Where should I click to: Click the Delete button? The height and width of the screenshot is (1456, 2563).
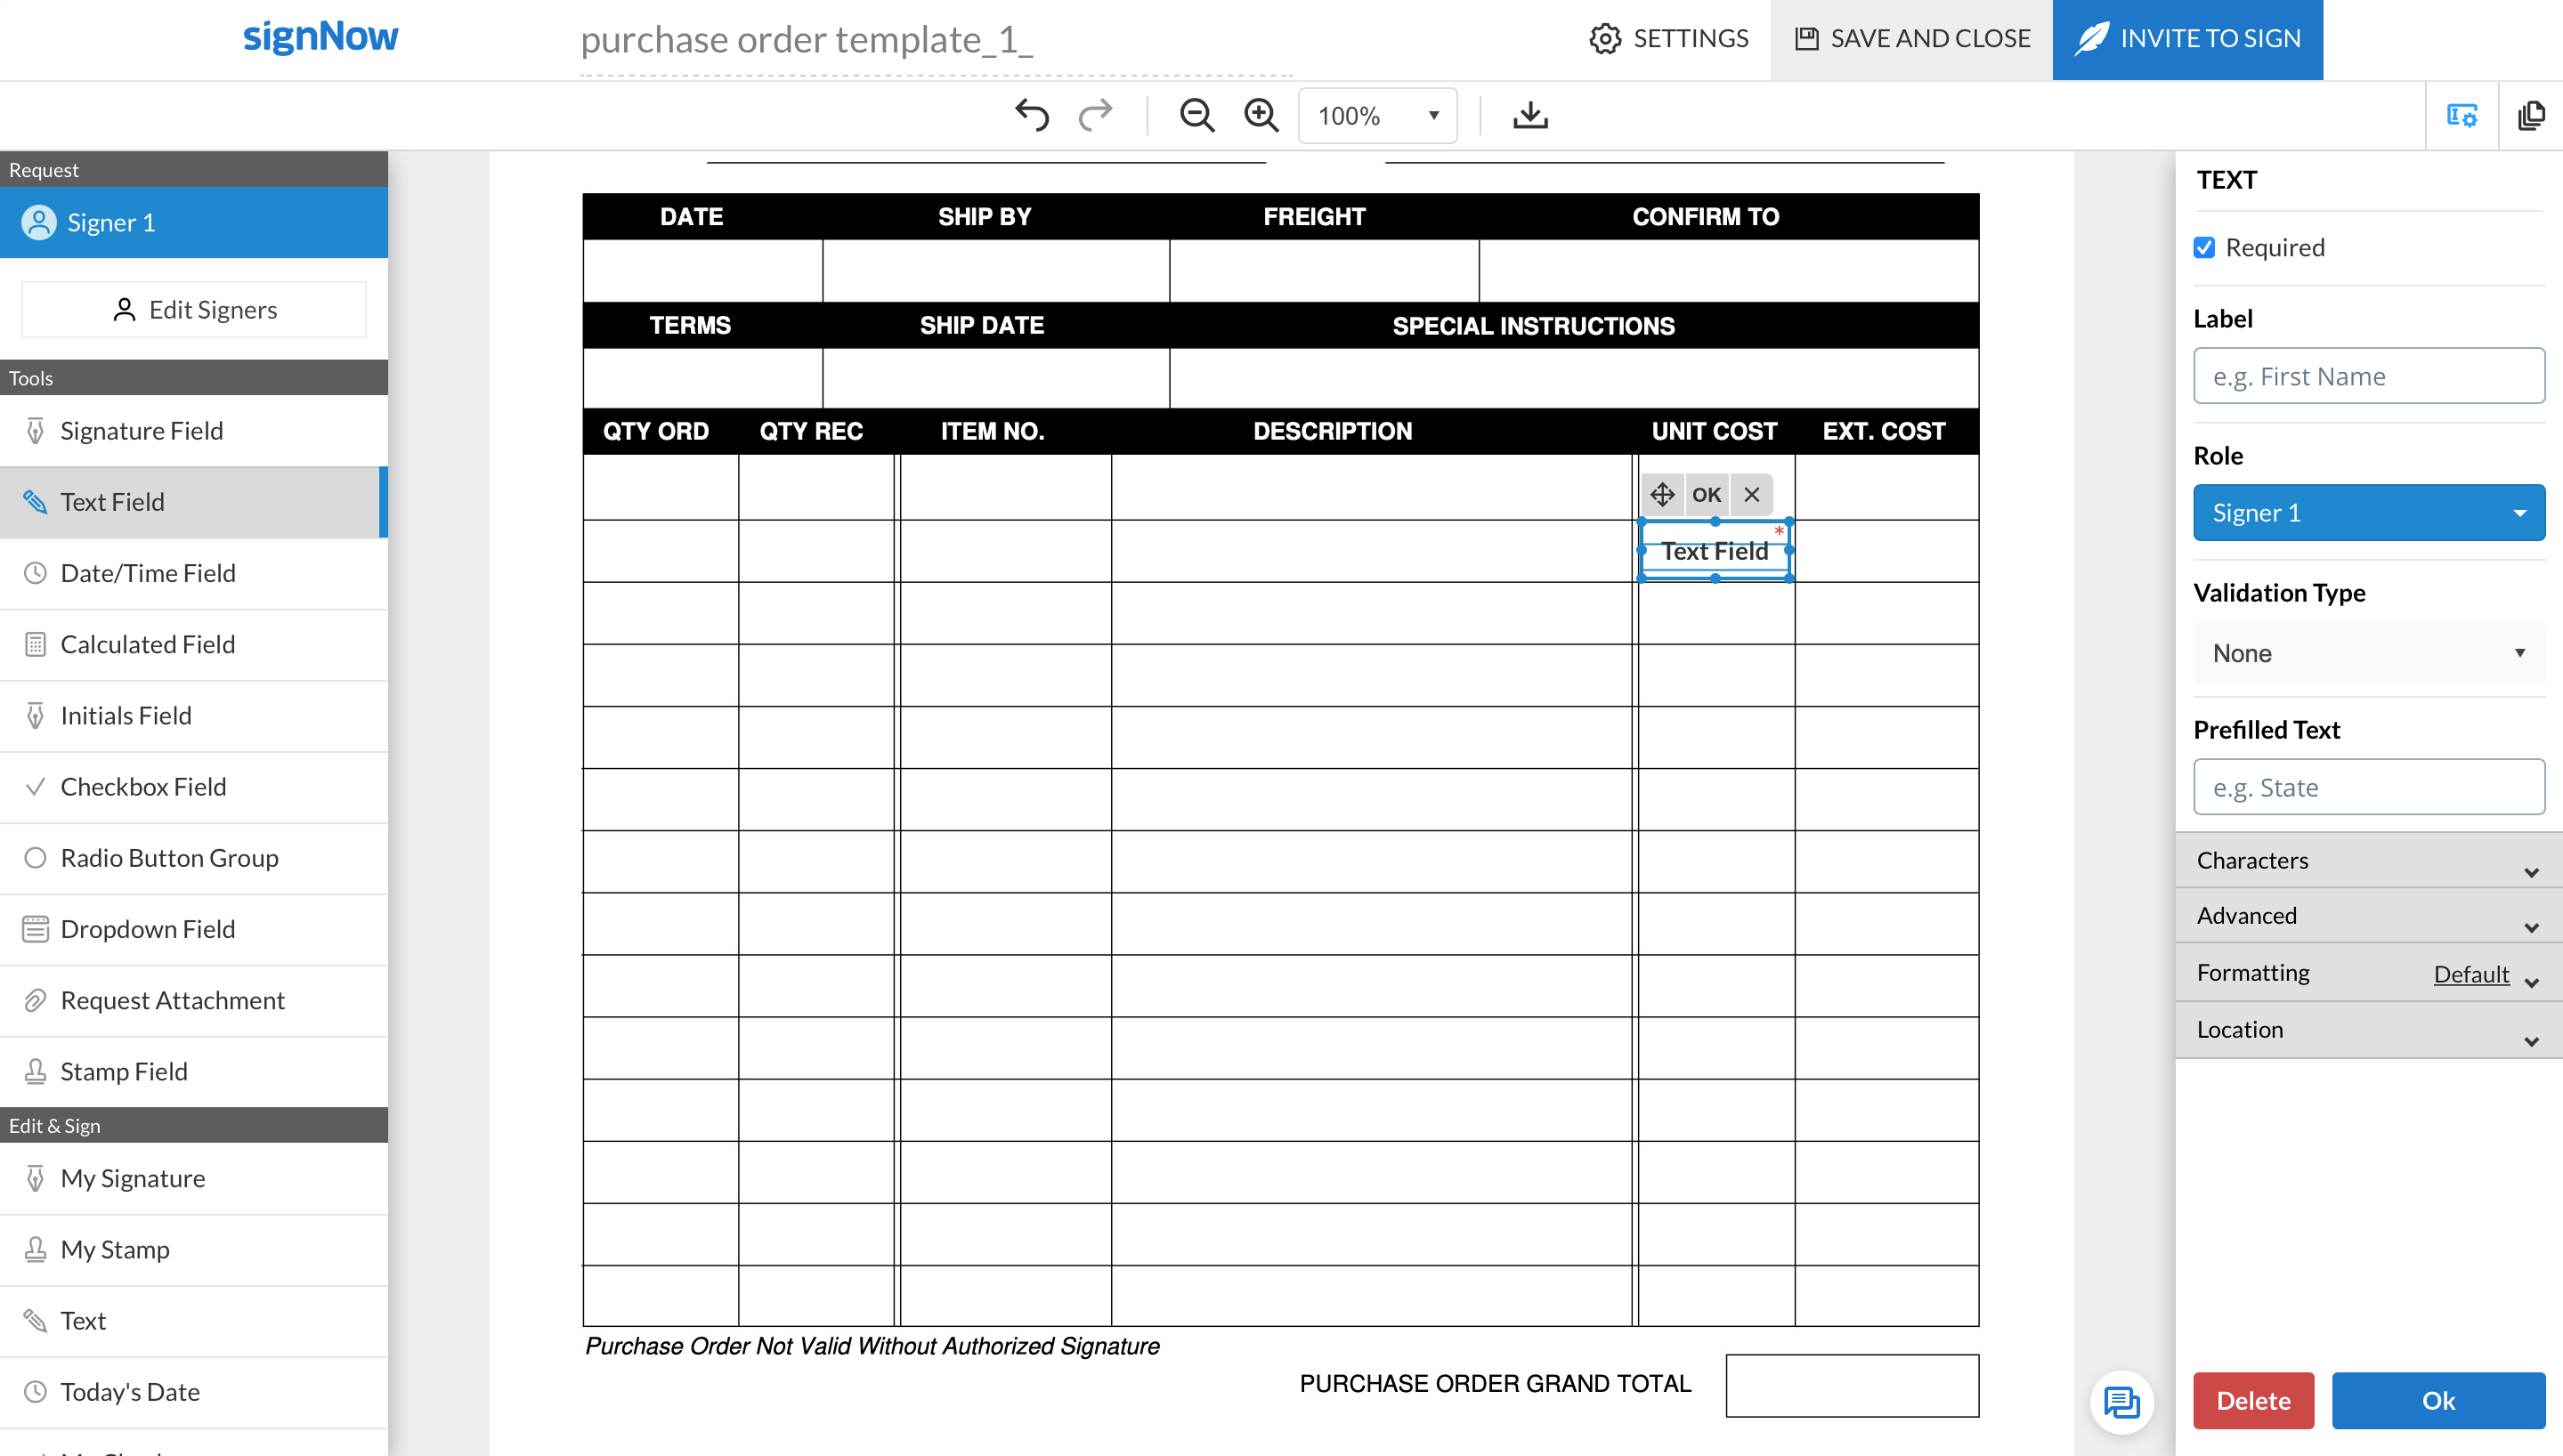pyautogui.click(x=2253, y=1400)
